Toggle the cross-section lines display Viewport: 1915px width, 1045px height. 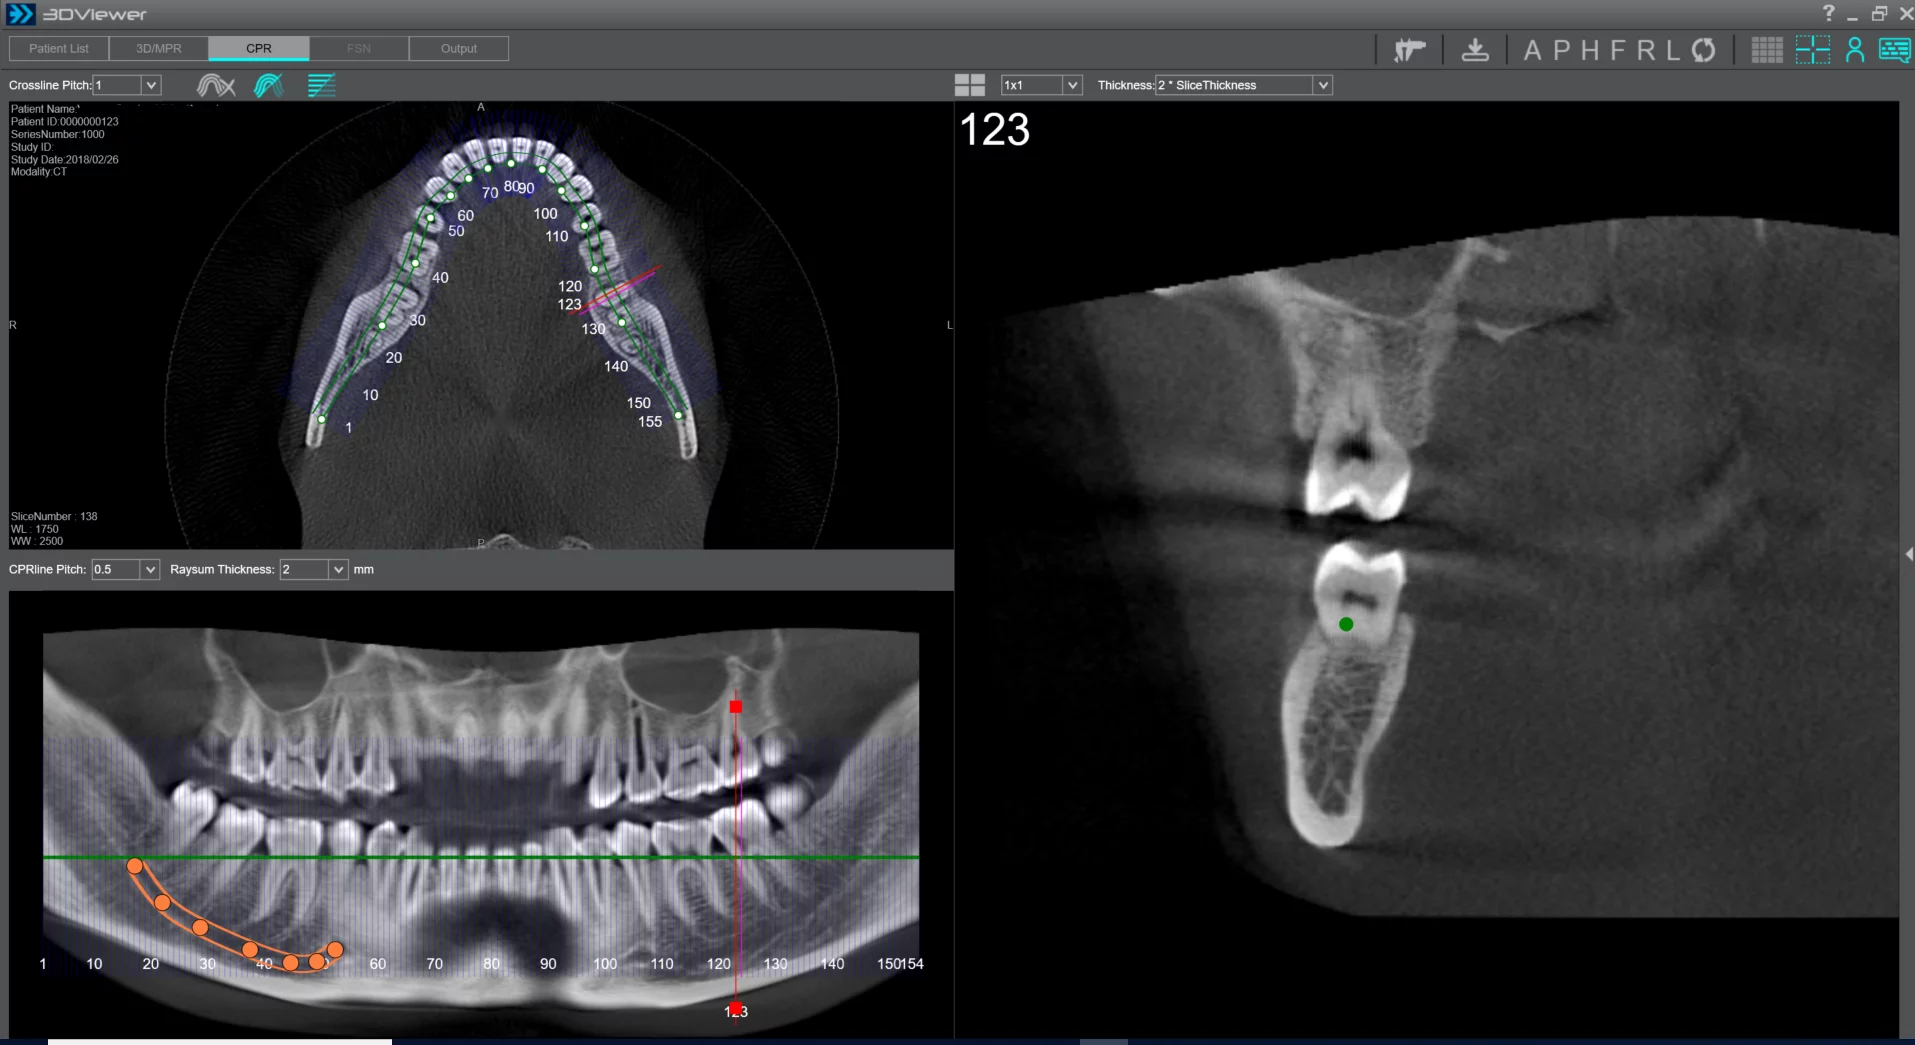tap(321, 86)
